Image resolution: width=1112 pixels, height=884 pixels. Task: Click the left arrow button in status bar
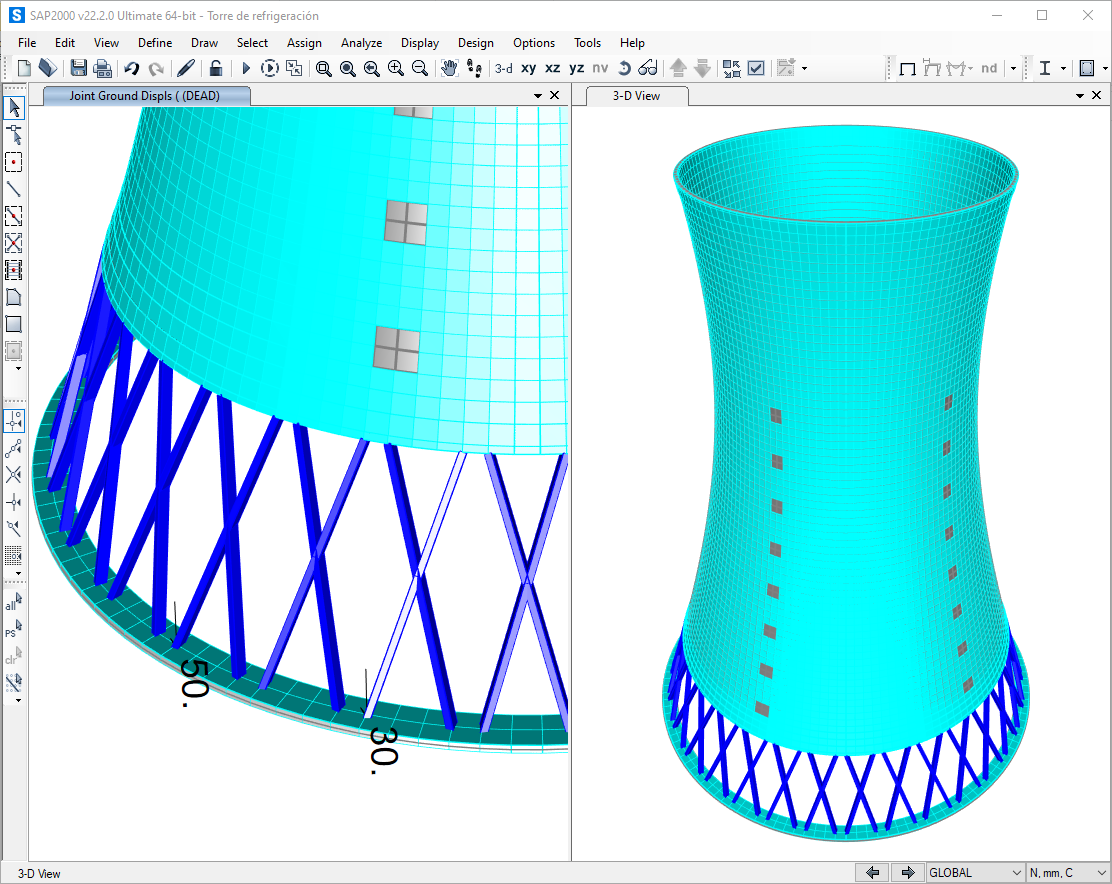(872, 873)
